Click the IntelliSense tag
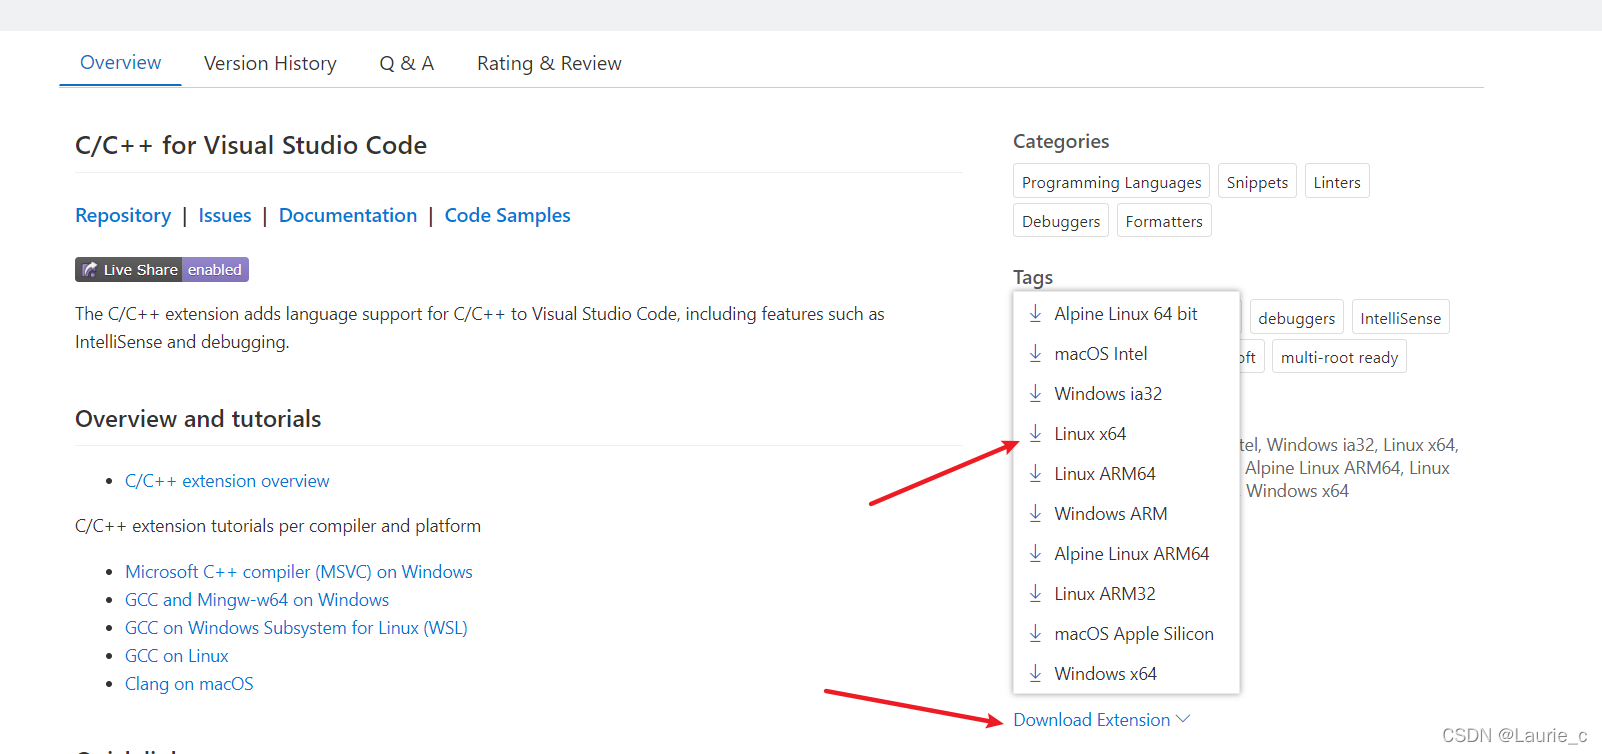 [x=1400, y=318]
